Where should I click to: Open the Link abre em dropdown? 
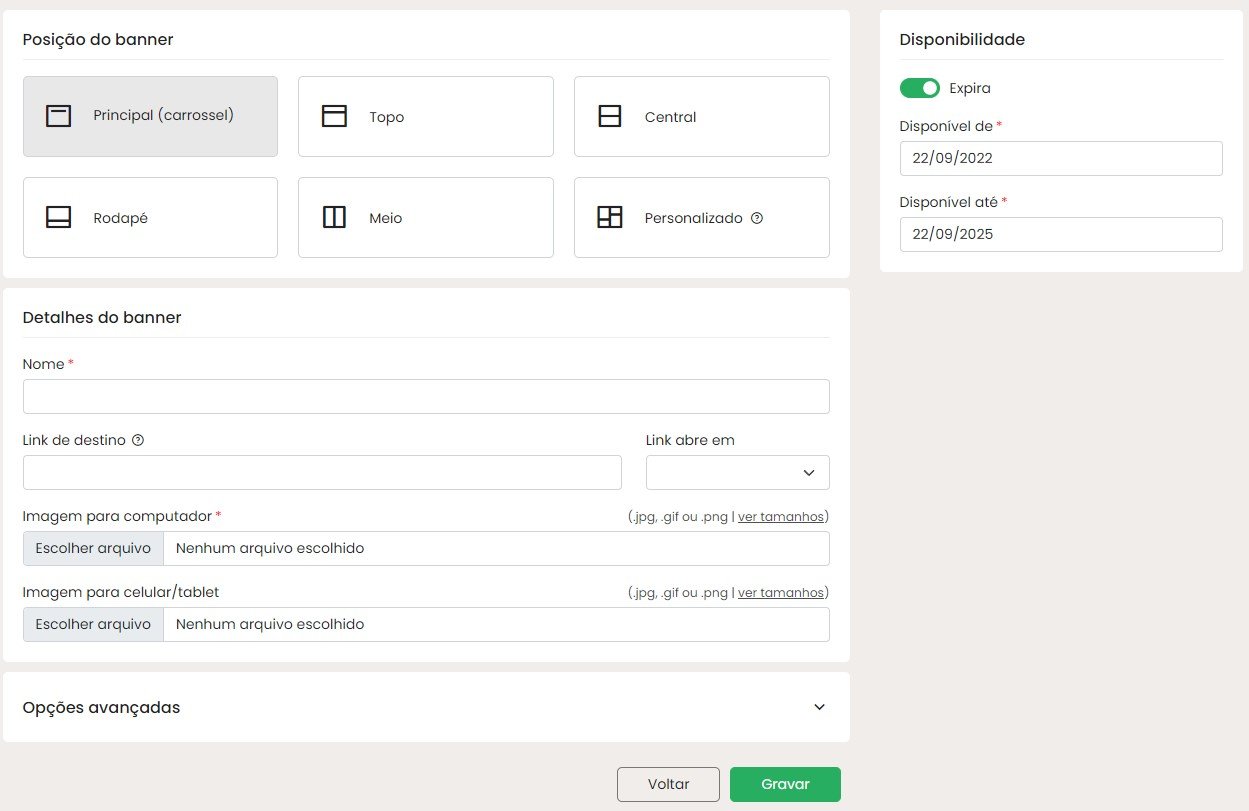(x=738, y=472)
